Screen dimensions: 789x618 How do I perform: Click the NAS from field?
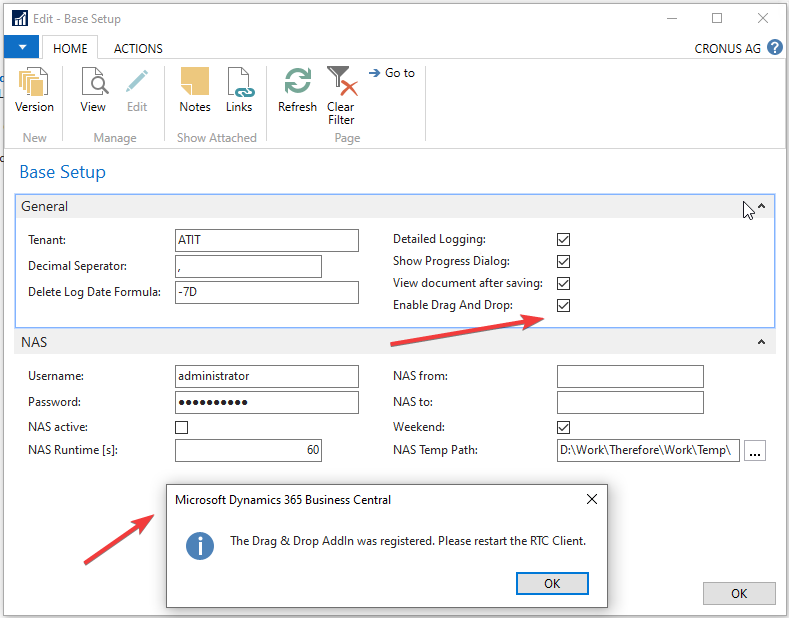pyautogui.click(x=630, y=376)
